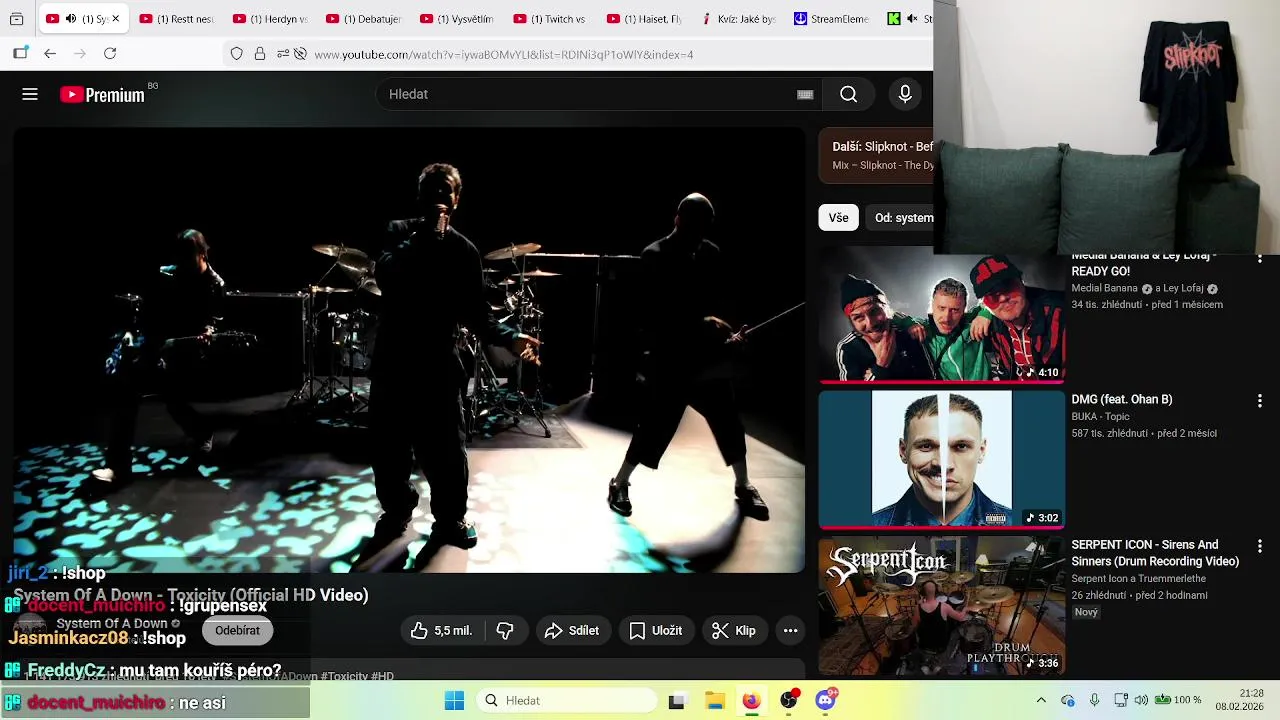Switch to '(1) Vysvětlím' tab
Viewport: 1280px width, 720px height.
point(457,19)
